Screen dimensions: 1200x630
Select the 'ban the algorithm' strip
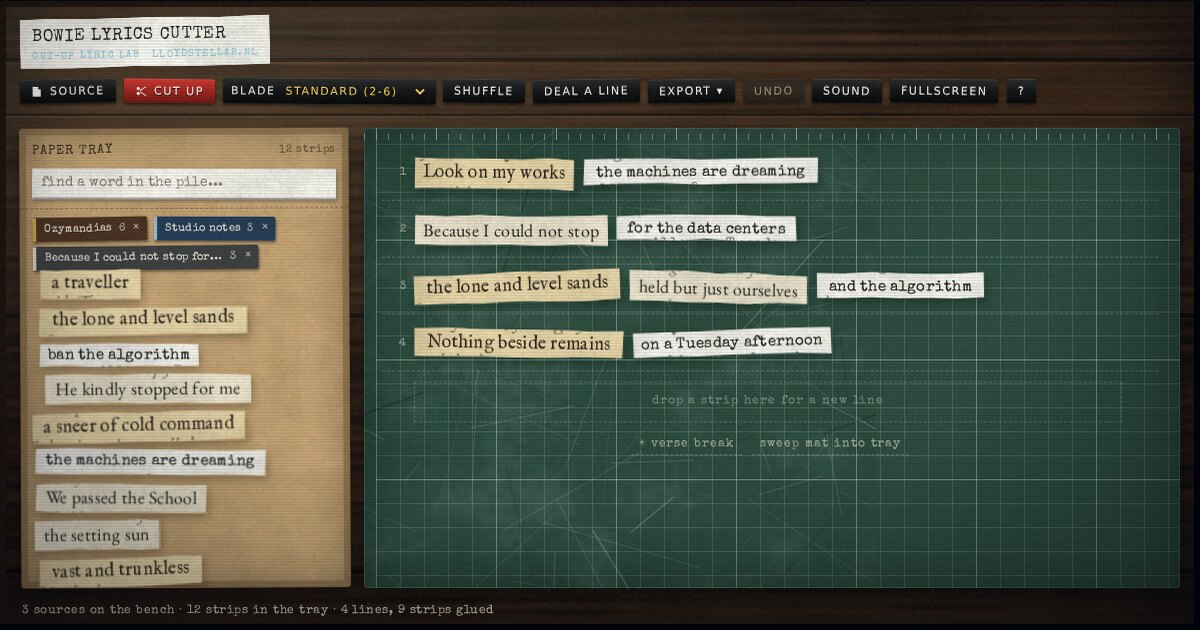click(x=119, y=355)
